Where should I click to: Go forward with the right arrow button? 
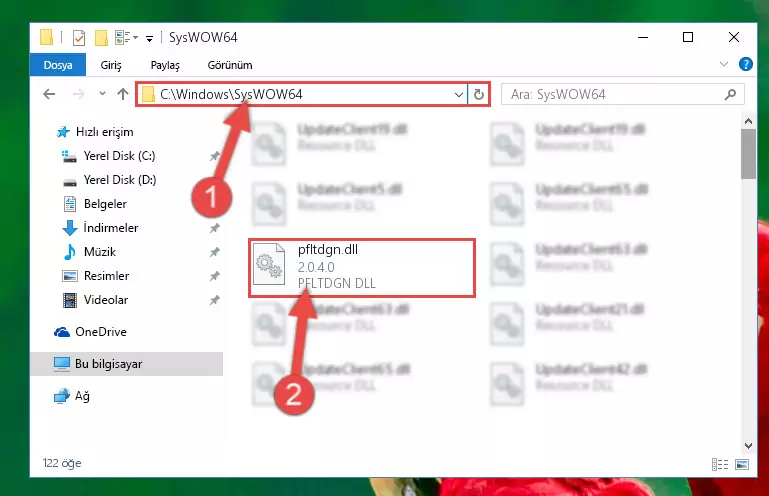[78, 94]
